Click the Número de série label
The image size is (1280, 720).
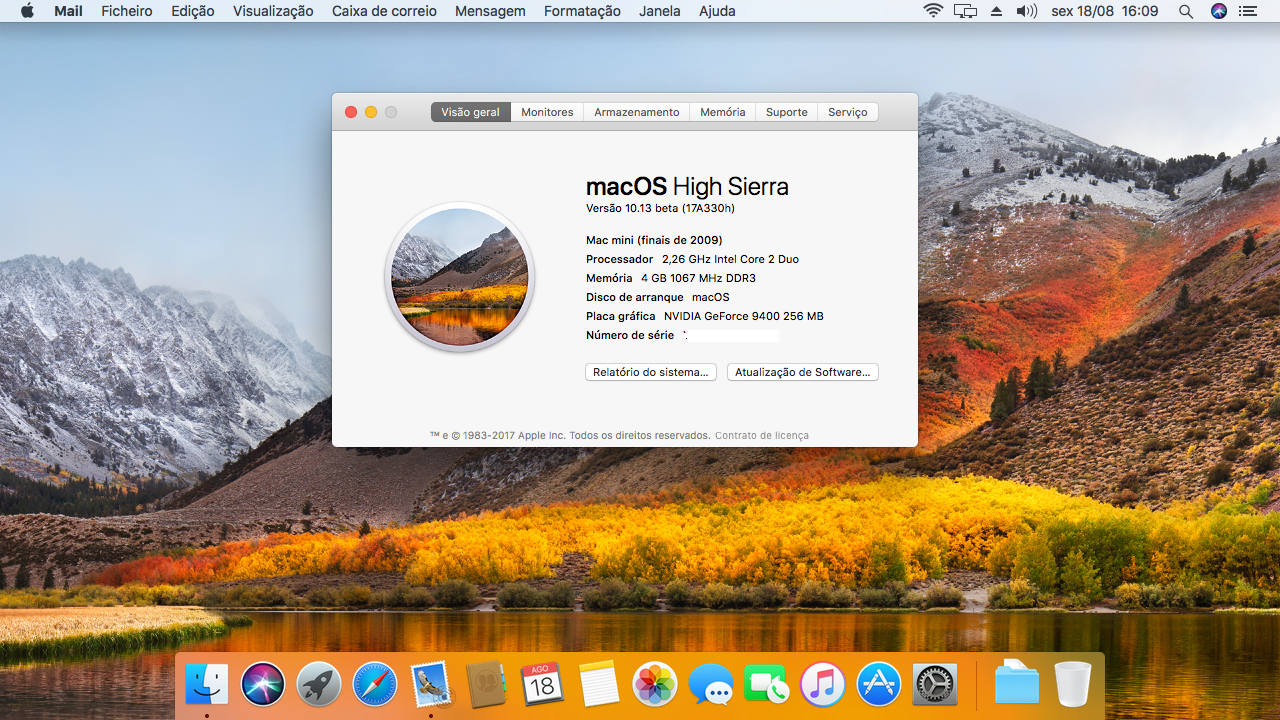pos(630,335)
